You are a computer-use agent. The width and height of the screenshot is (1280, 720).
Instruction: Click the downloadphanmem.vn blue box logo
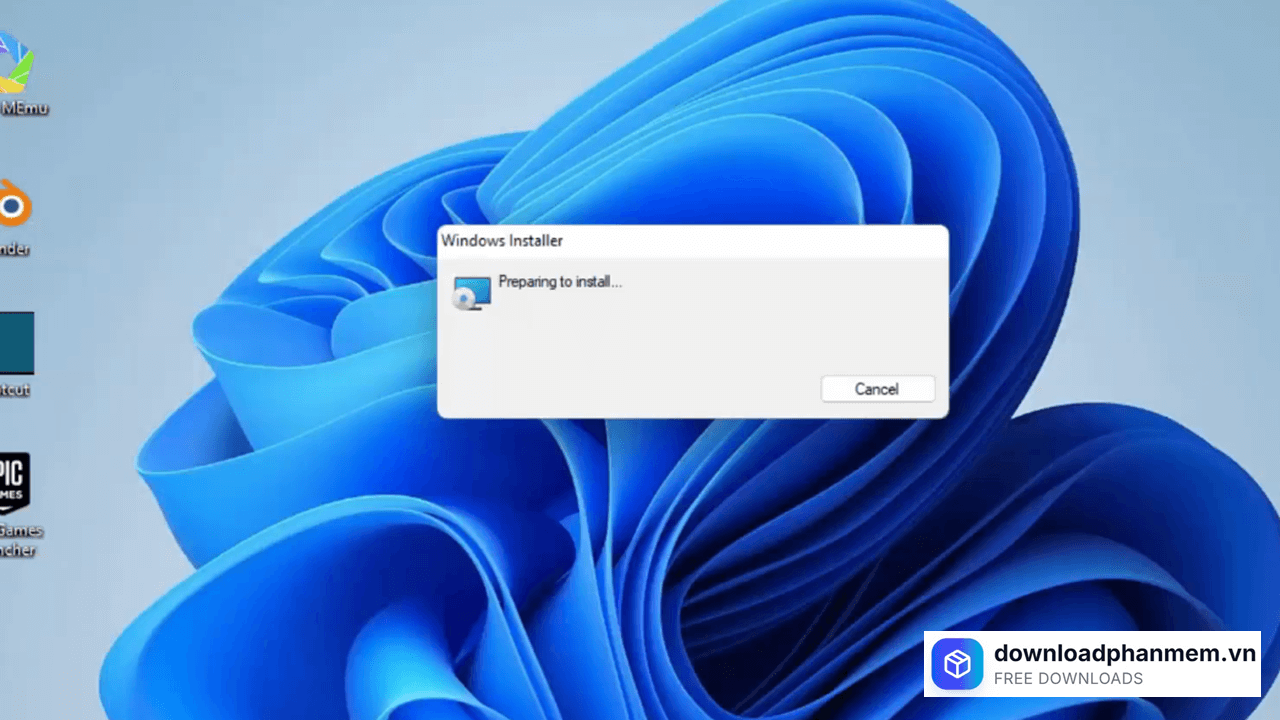tap(957, 664)
